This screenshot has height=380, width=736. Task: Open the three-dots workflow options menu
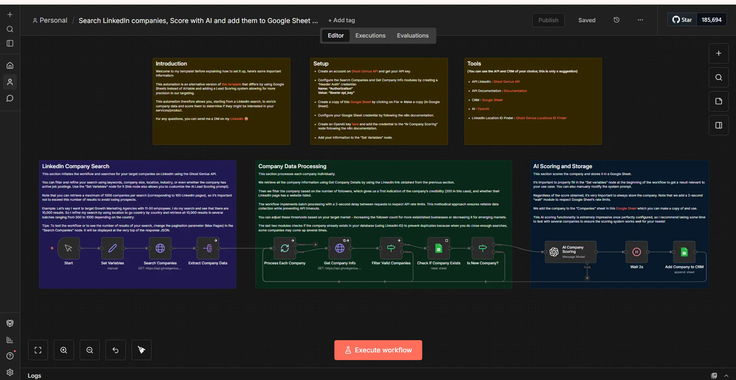pos(640,20)
